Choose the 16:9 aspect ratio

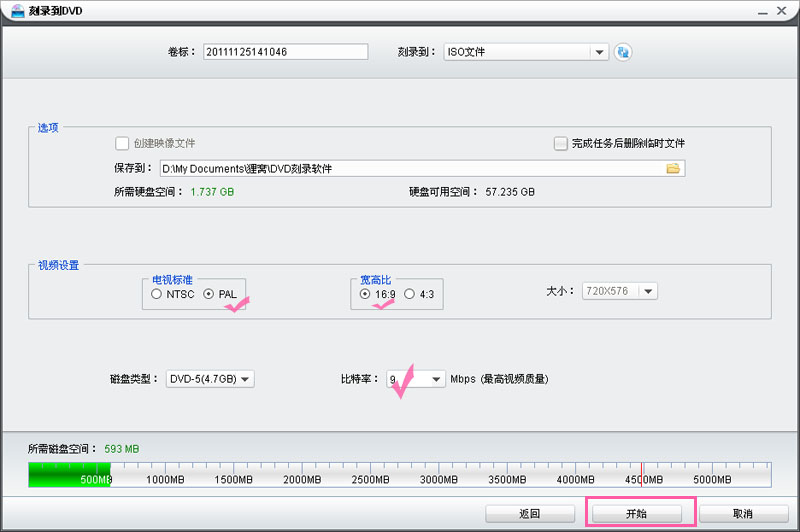pyautogui.click(x=364, y=294)
